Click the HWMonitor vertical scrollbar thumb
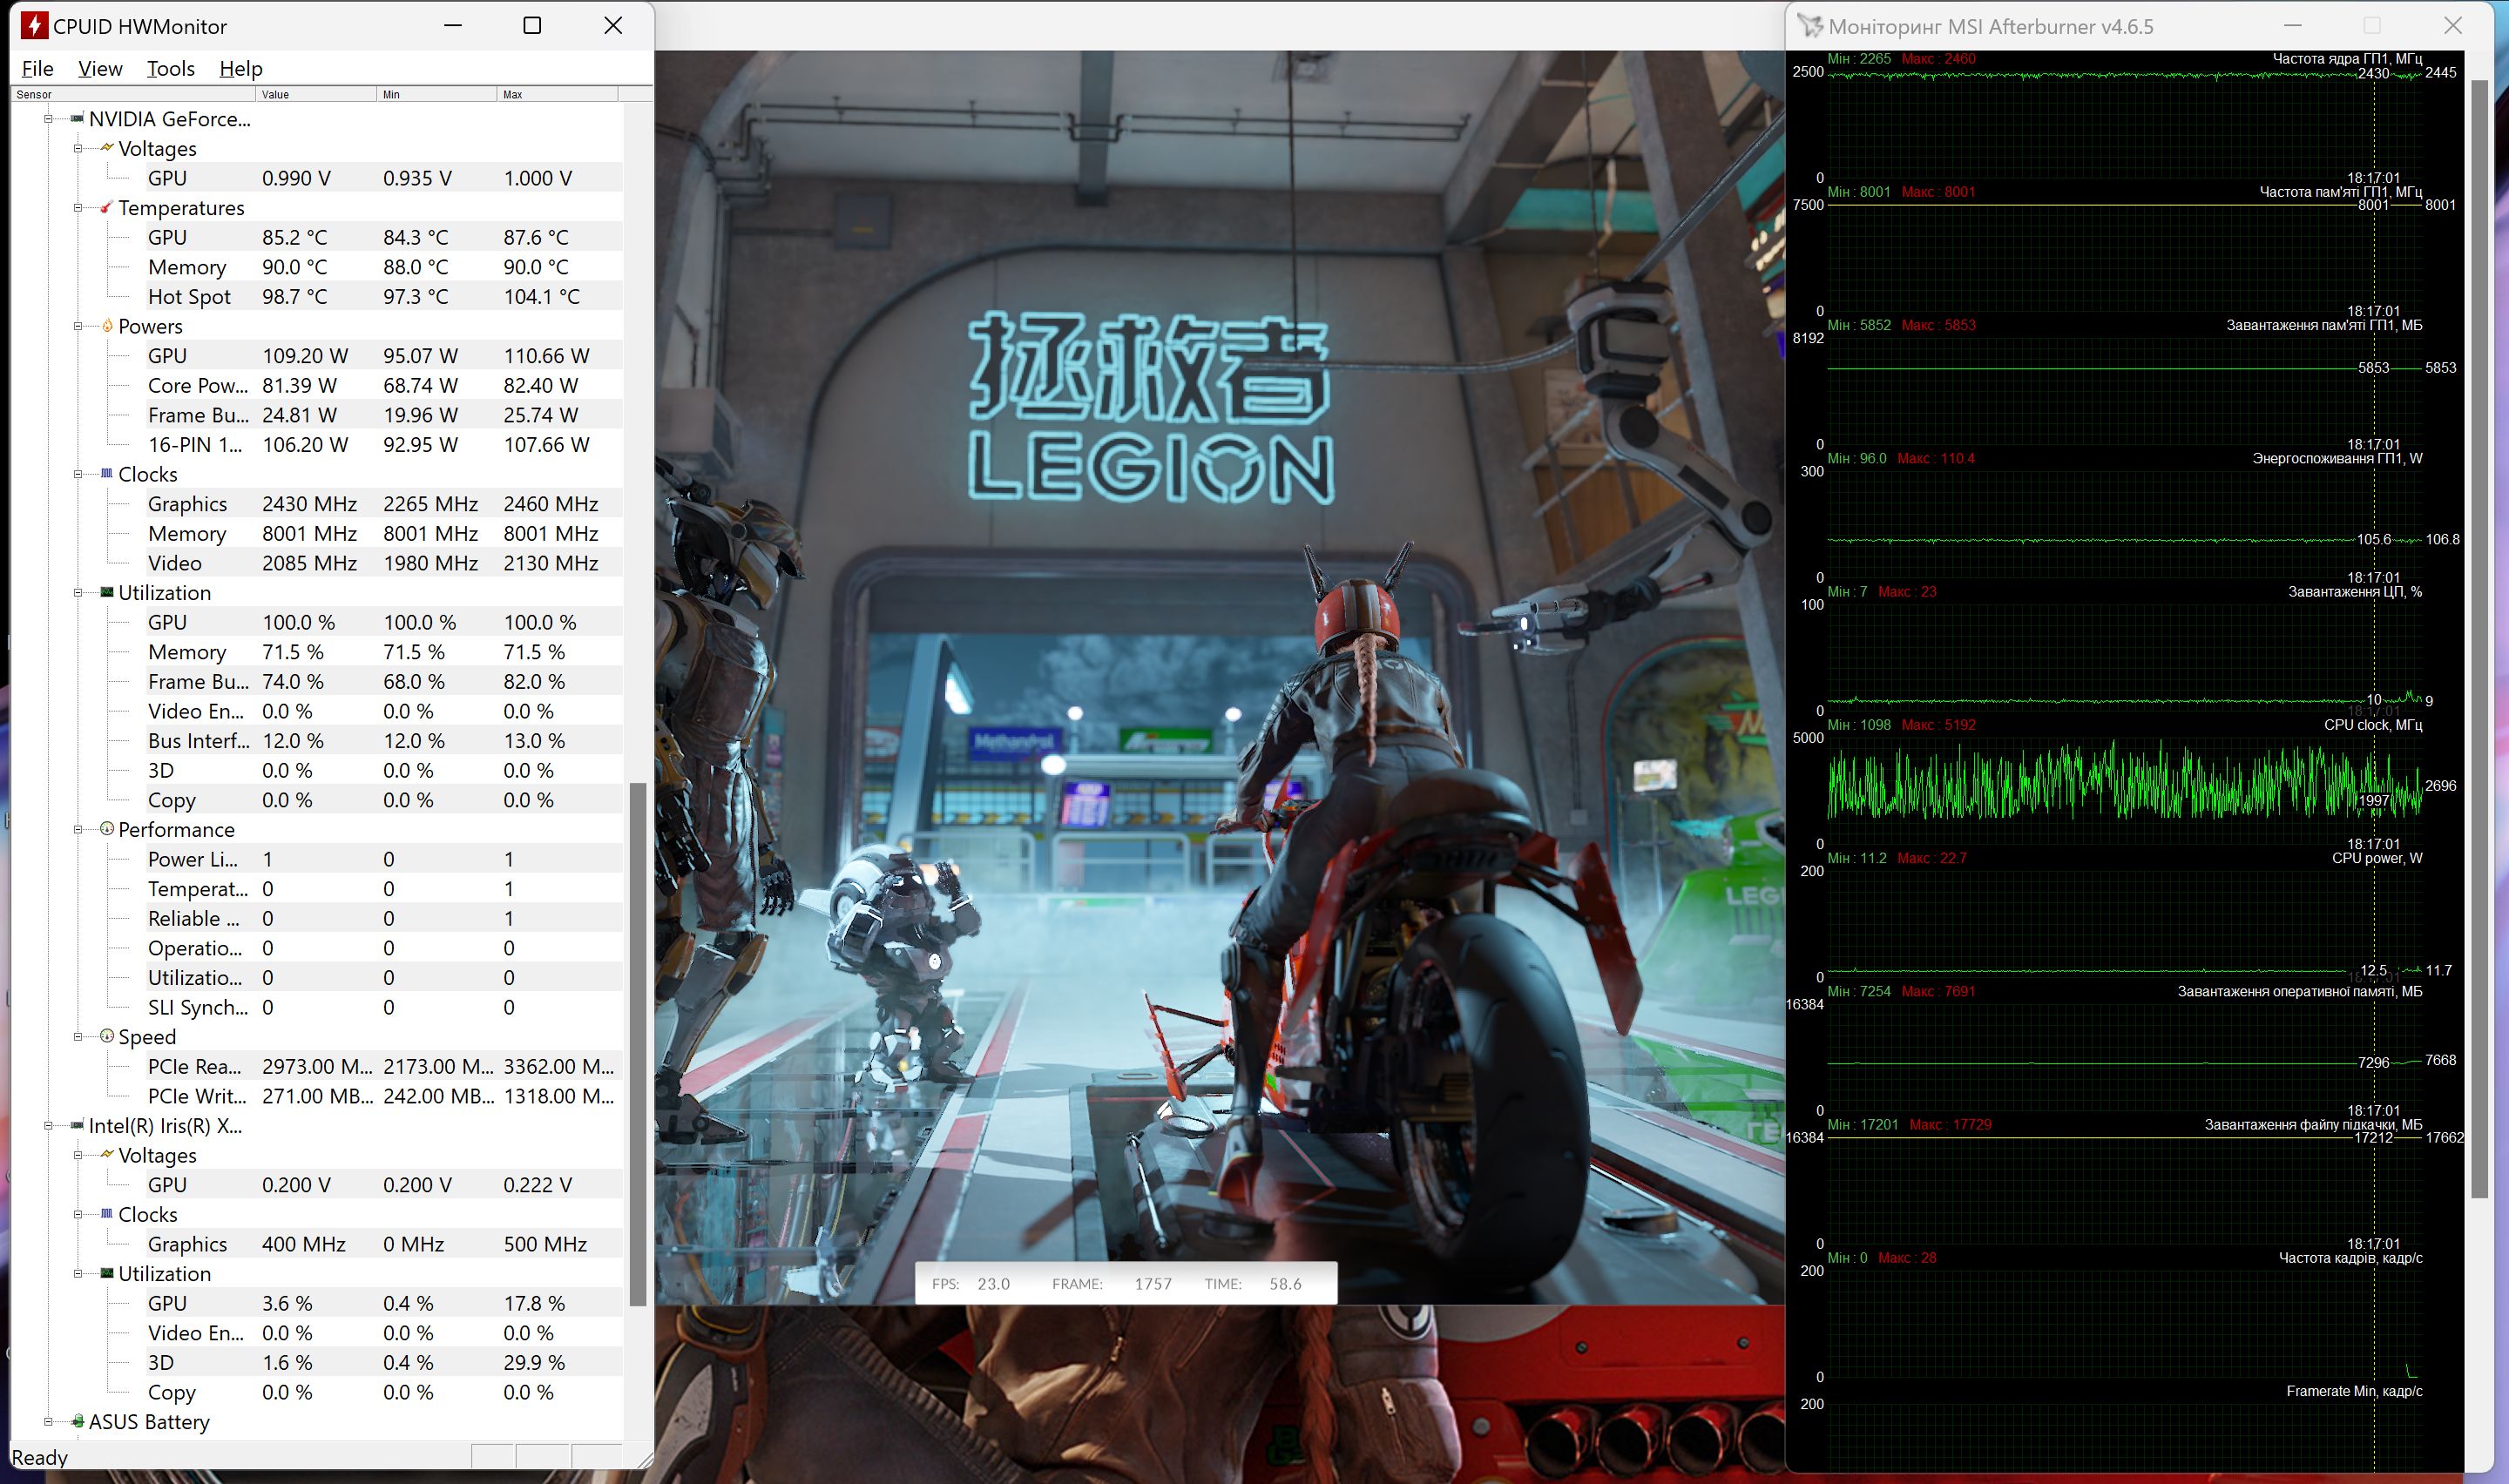This screenshot has height=1484, width=2509. pyautogui.click(x=637, y=1043)
